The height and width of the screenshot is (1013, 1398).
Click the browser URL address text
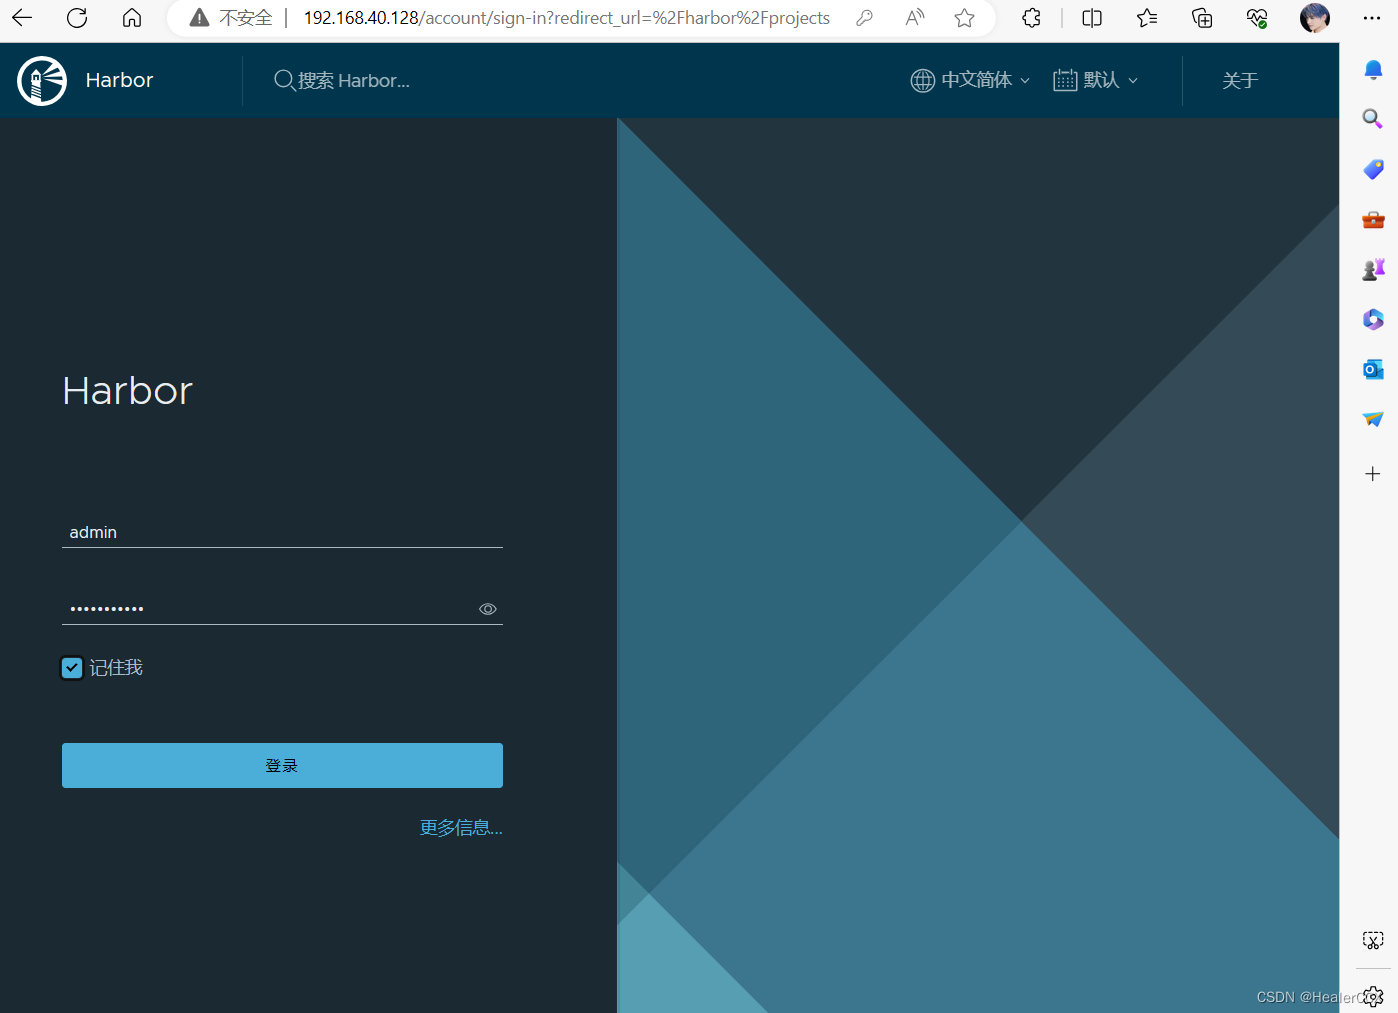point(567,18)
